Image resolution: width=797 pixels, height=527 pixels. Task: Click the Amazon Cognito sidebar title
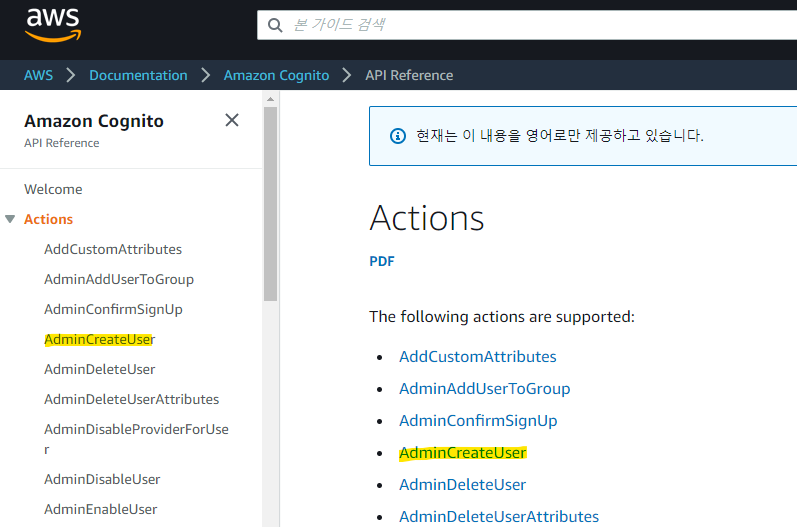pos(94,121)
